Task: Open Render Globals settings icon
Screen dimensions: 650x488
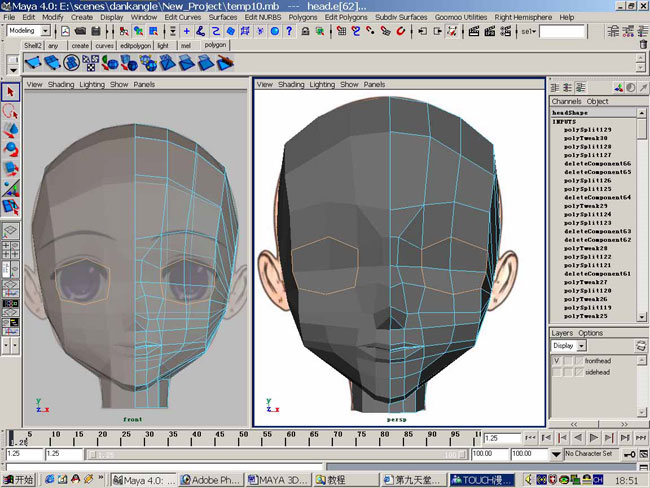Action: pos(505,31)
